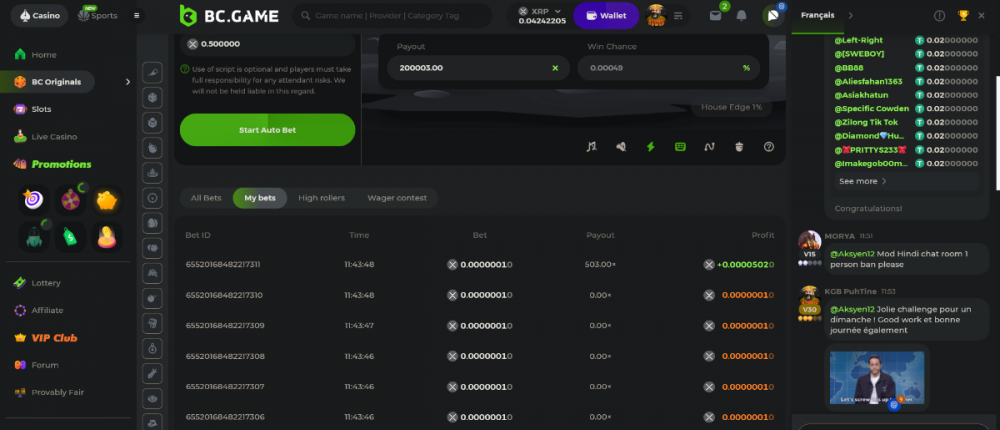Toggle the sound speaker icon
Screen dimensions: 1000x430
(621, 146)
